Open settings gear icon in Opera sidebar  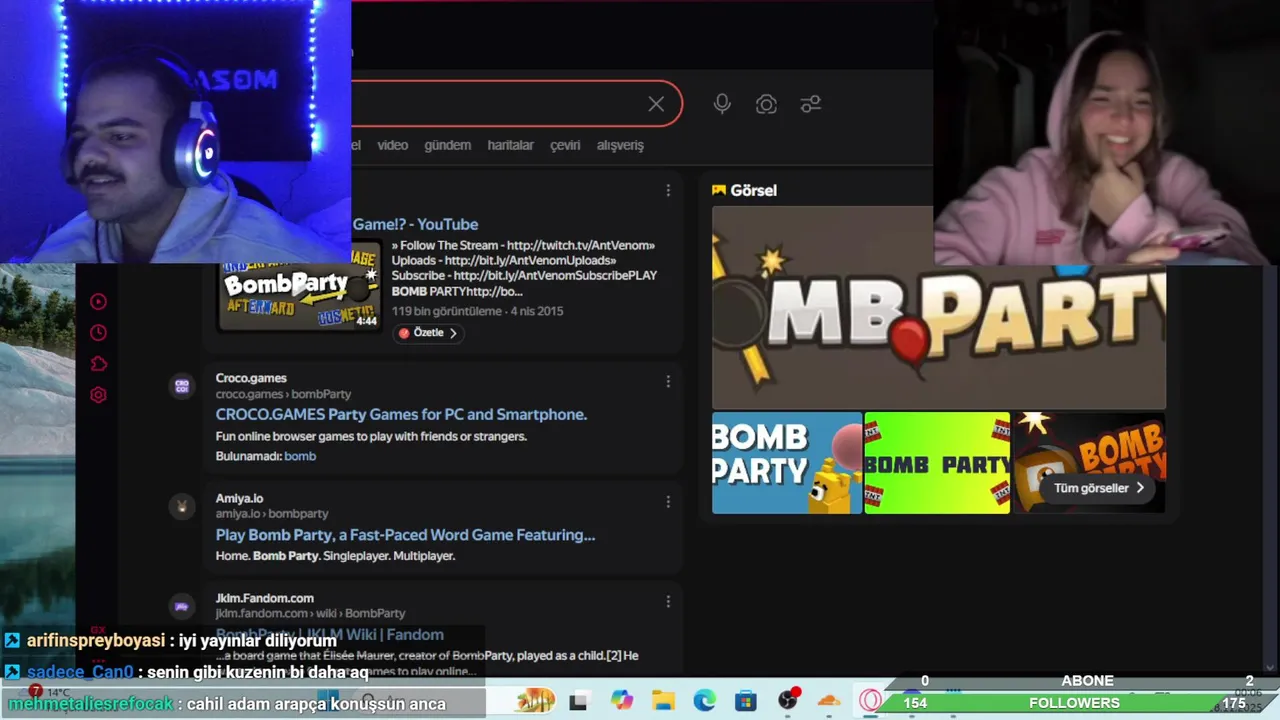point(98,395)
